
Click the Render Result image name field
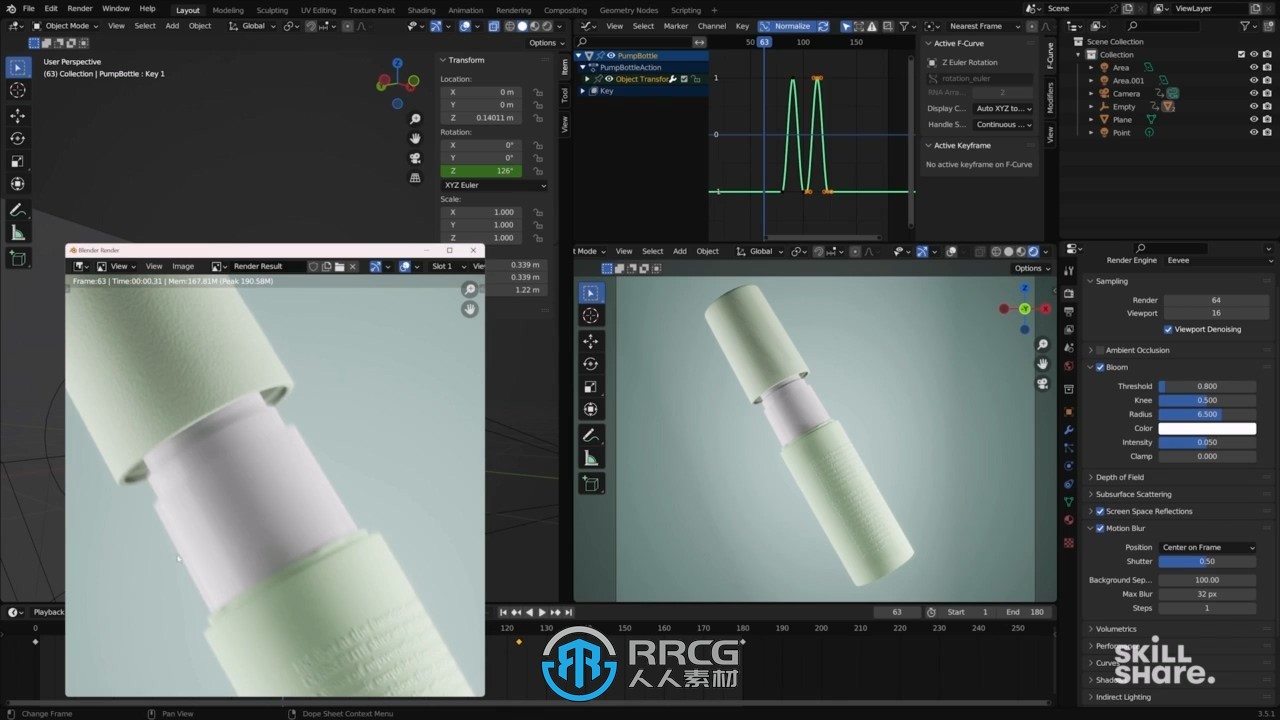point(268,266)
